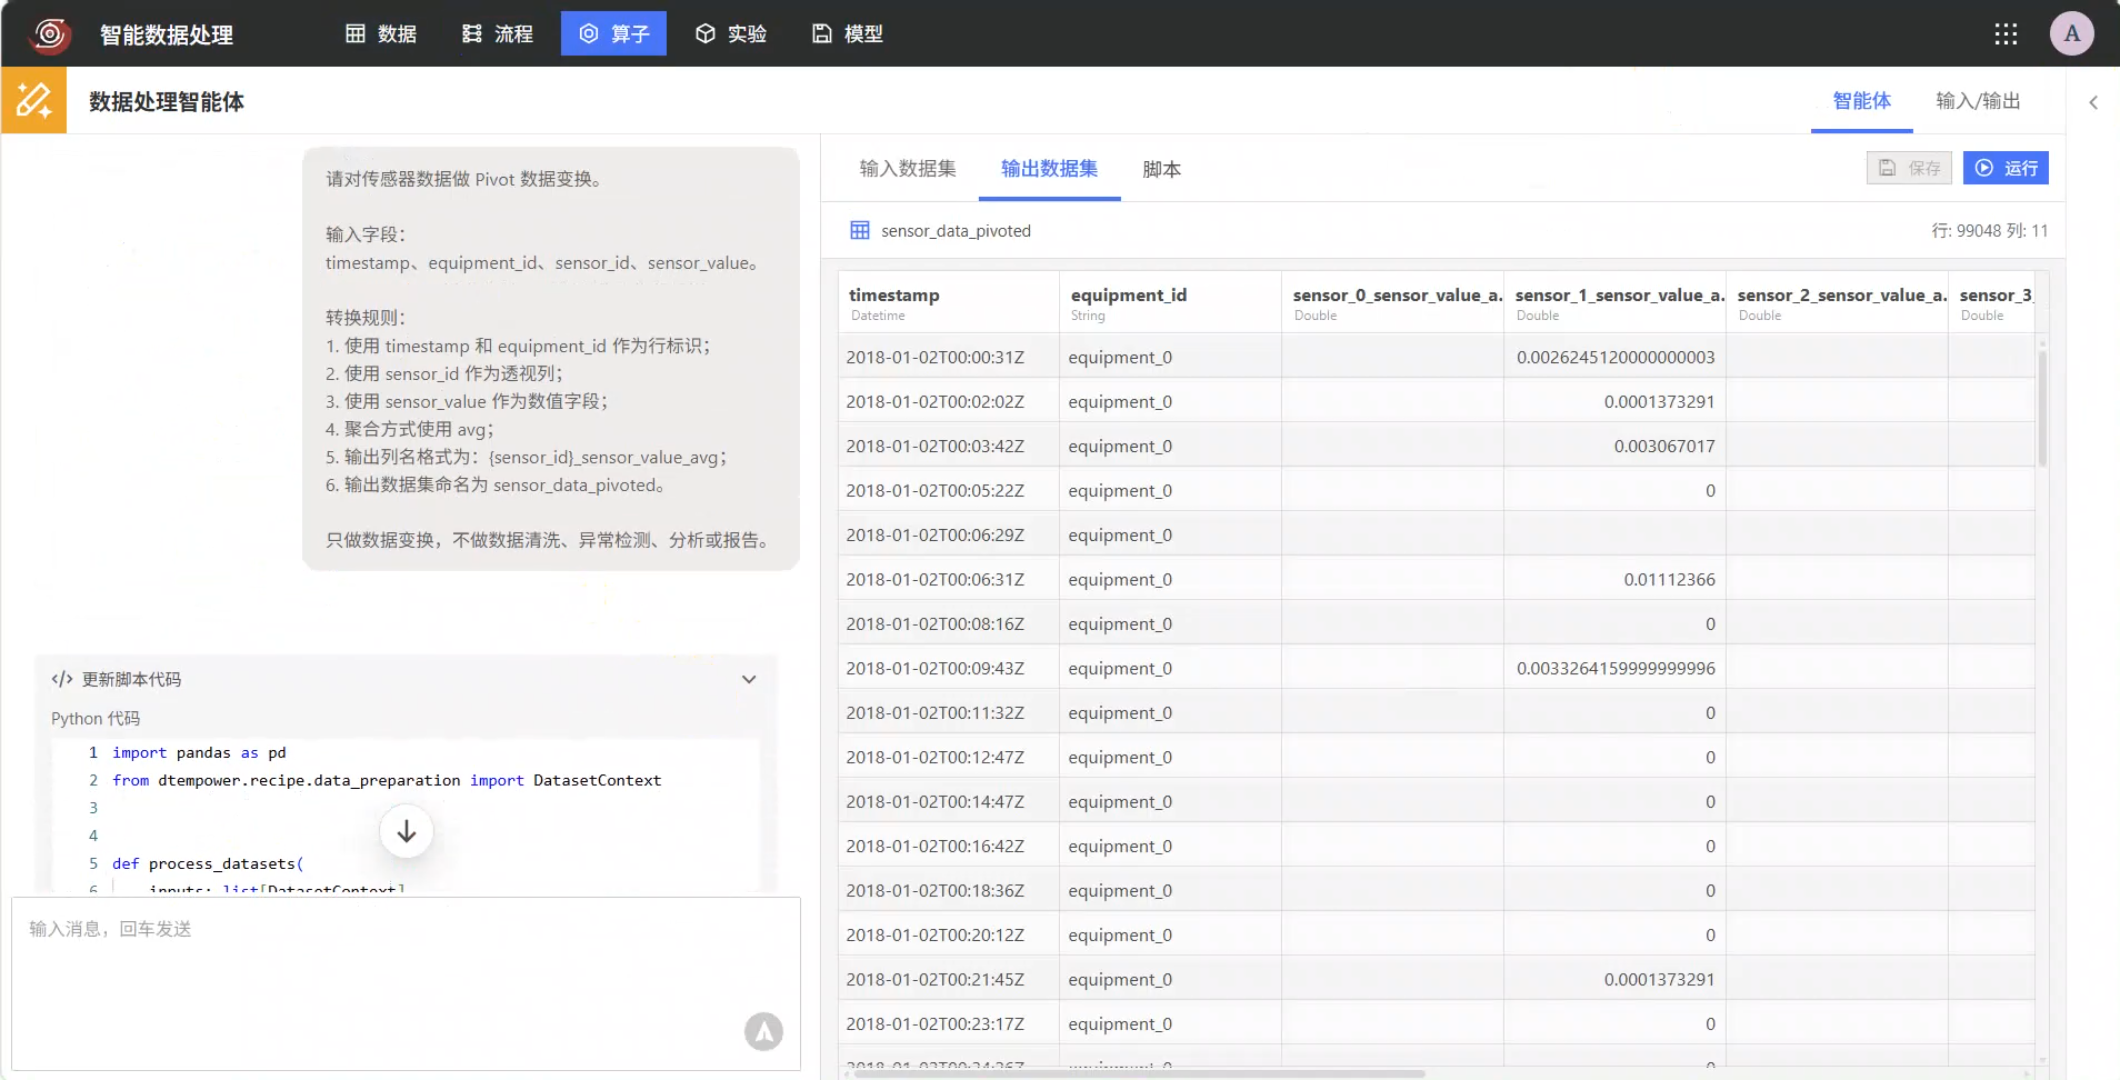Click the 智能数据处理 app title

[166, 35]
